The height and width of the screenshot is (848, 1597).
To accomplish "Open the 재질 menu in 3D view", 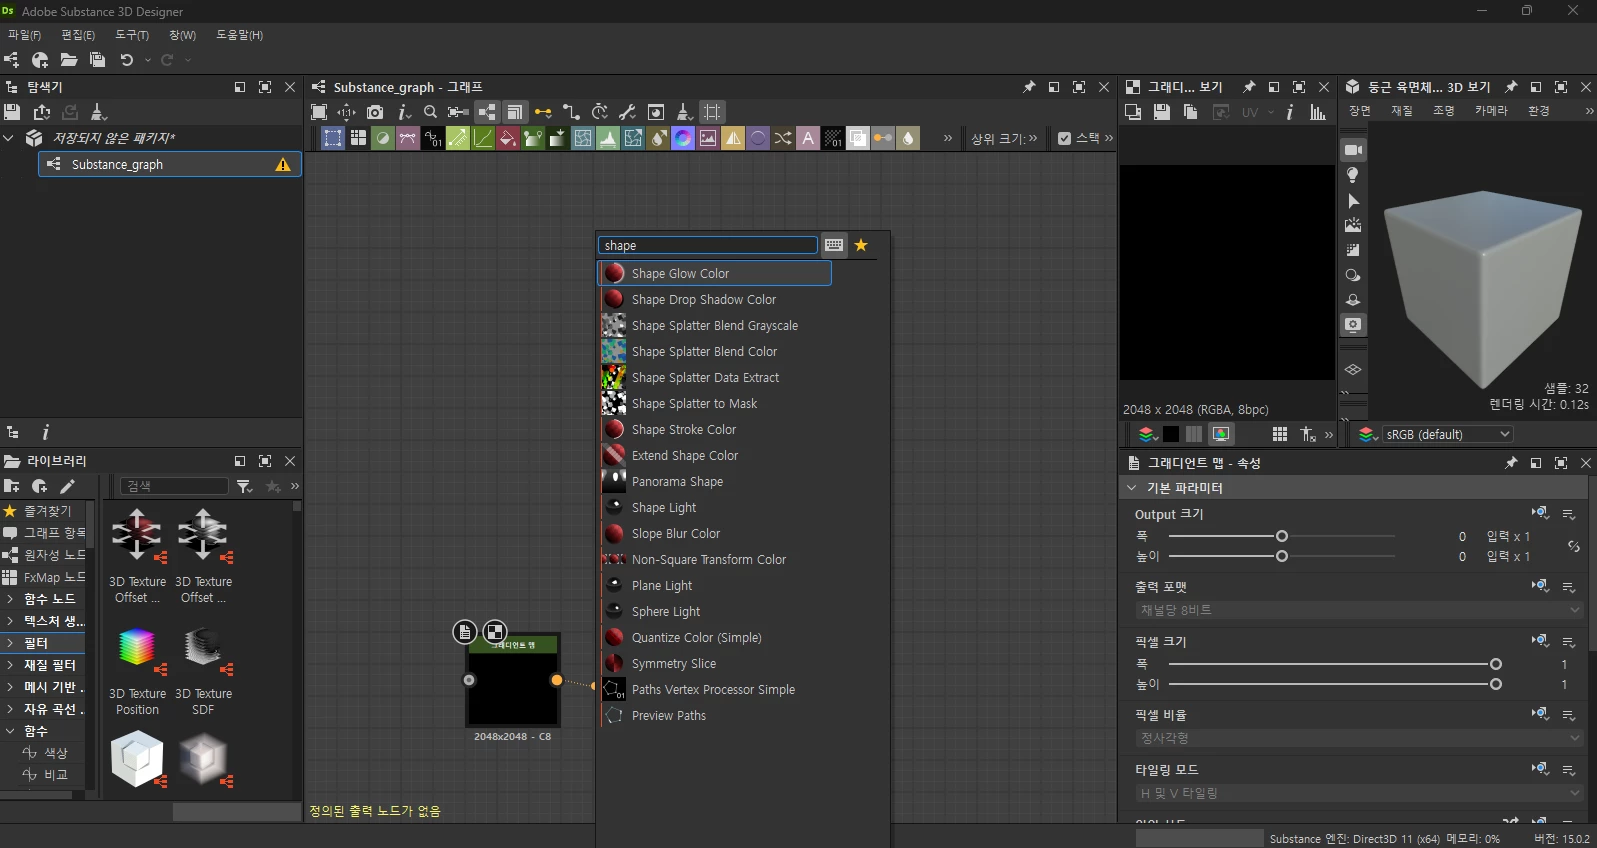I will [x=1401, y=111].
